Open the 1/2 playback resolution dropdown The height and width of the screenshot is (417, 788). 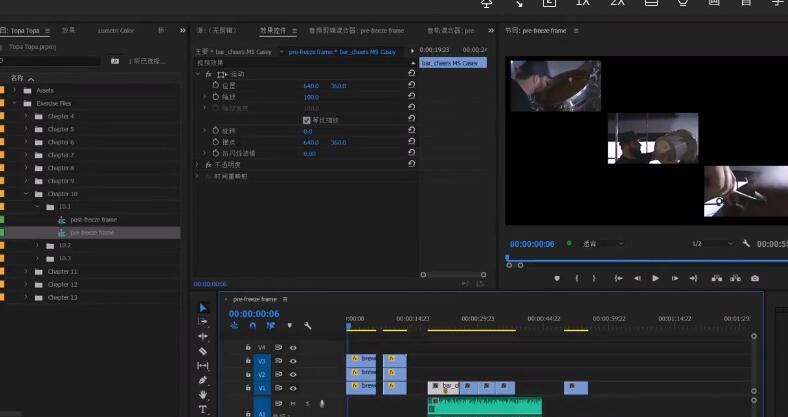point(710,244)
